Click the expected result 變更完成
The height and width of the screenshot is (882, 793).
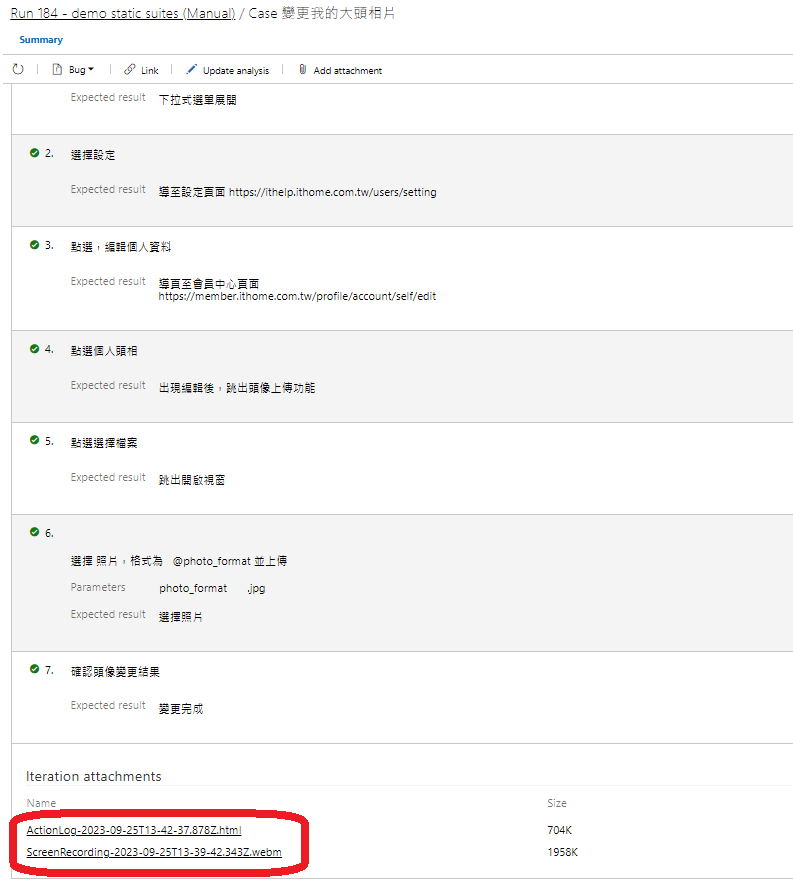coord(181,709)
